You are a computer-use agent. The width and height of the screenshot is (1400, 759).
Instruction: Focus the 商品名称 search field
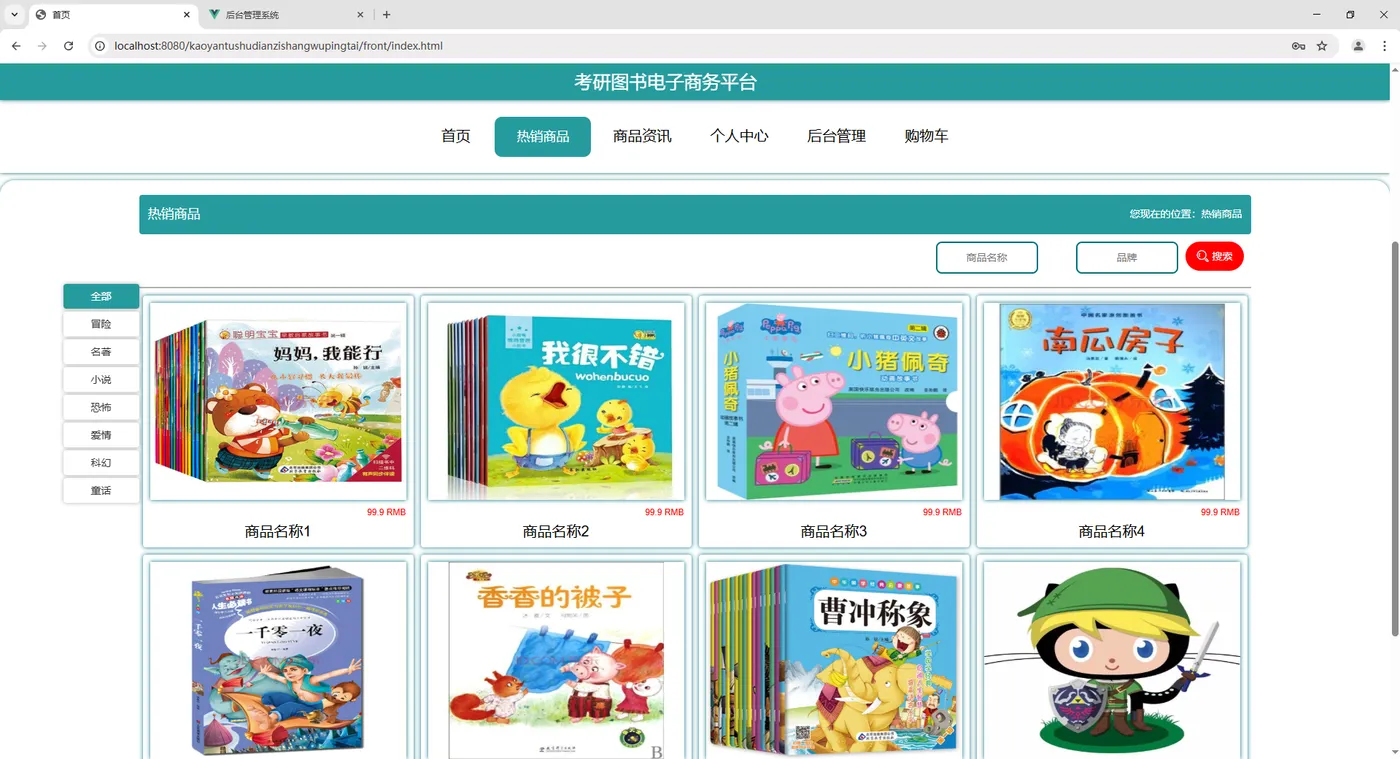(987, 257)
